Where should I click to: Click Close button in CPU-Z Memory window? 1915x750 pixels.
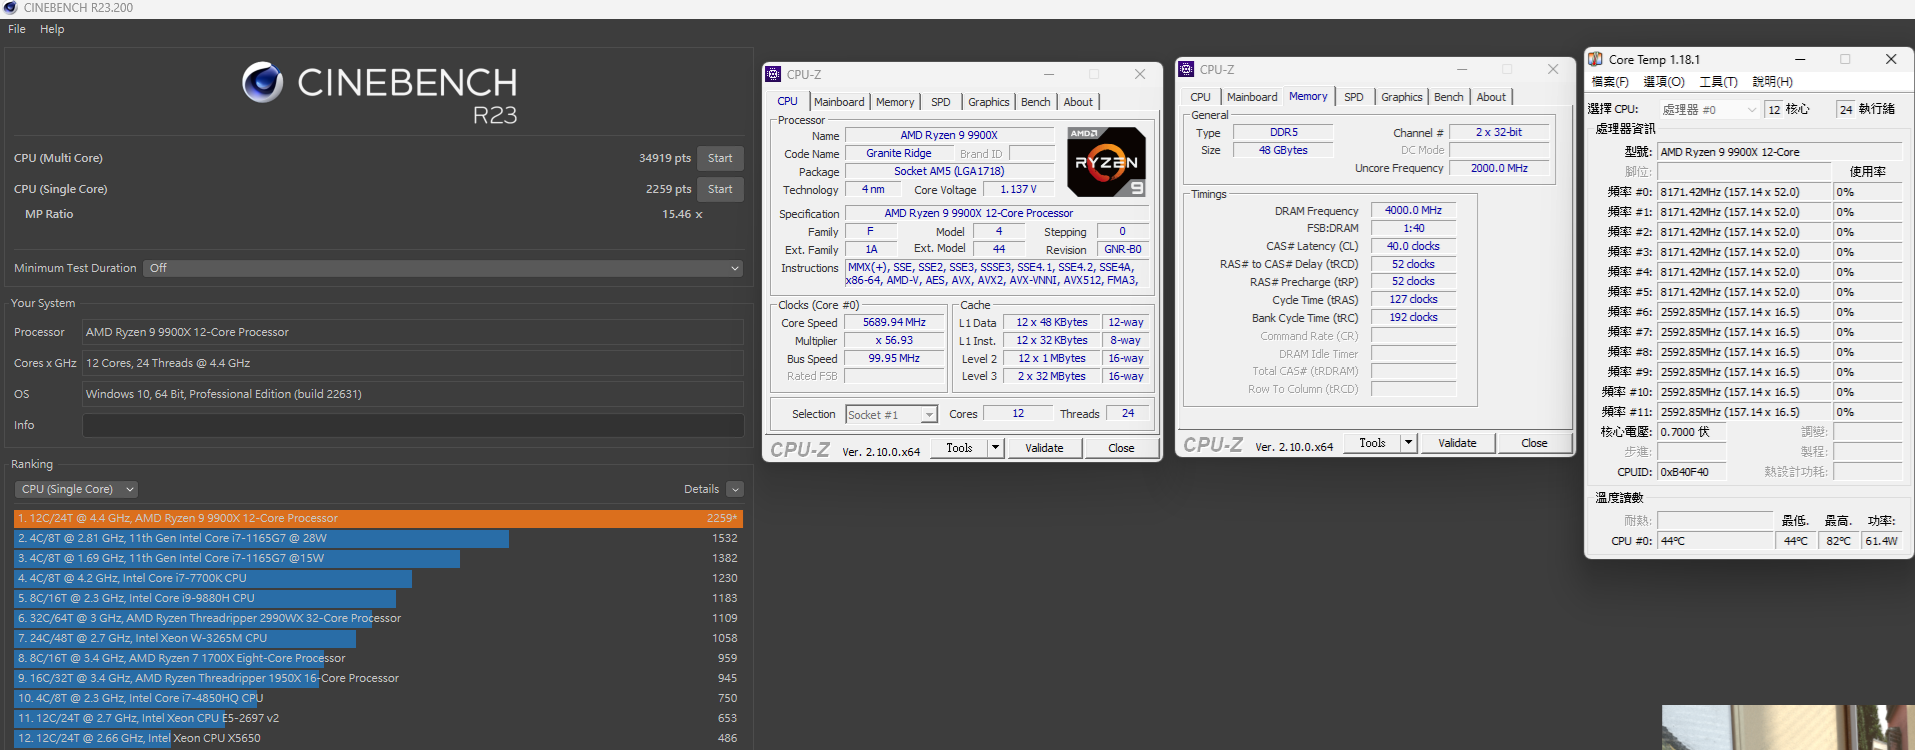tap(1534, 443)
